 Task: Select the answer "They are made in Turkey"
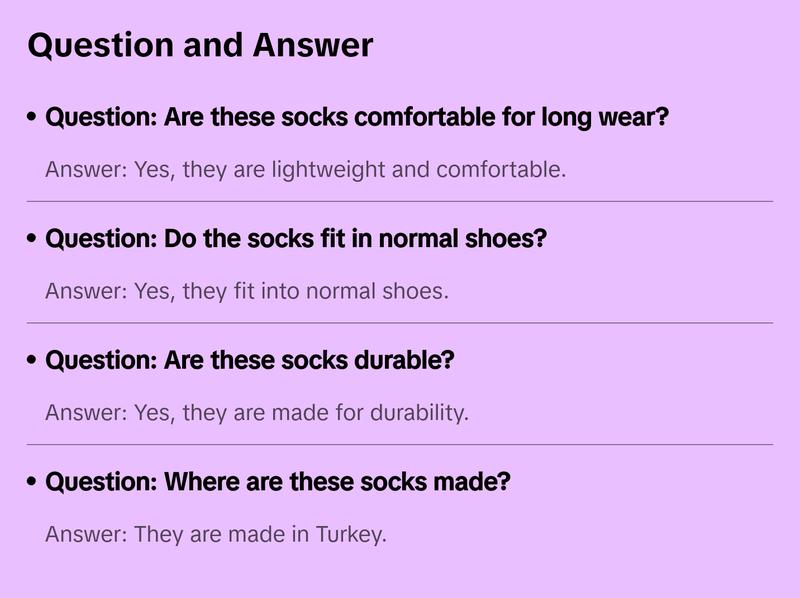pos(215,534)
